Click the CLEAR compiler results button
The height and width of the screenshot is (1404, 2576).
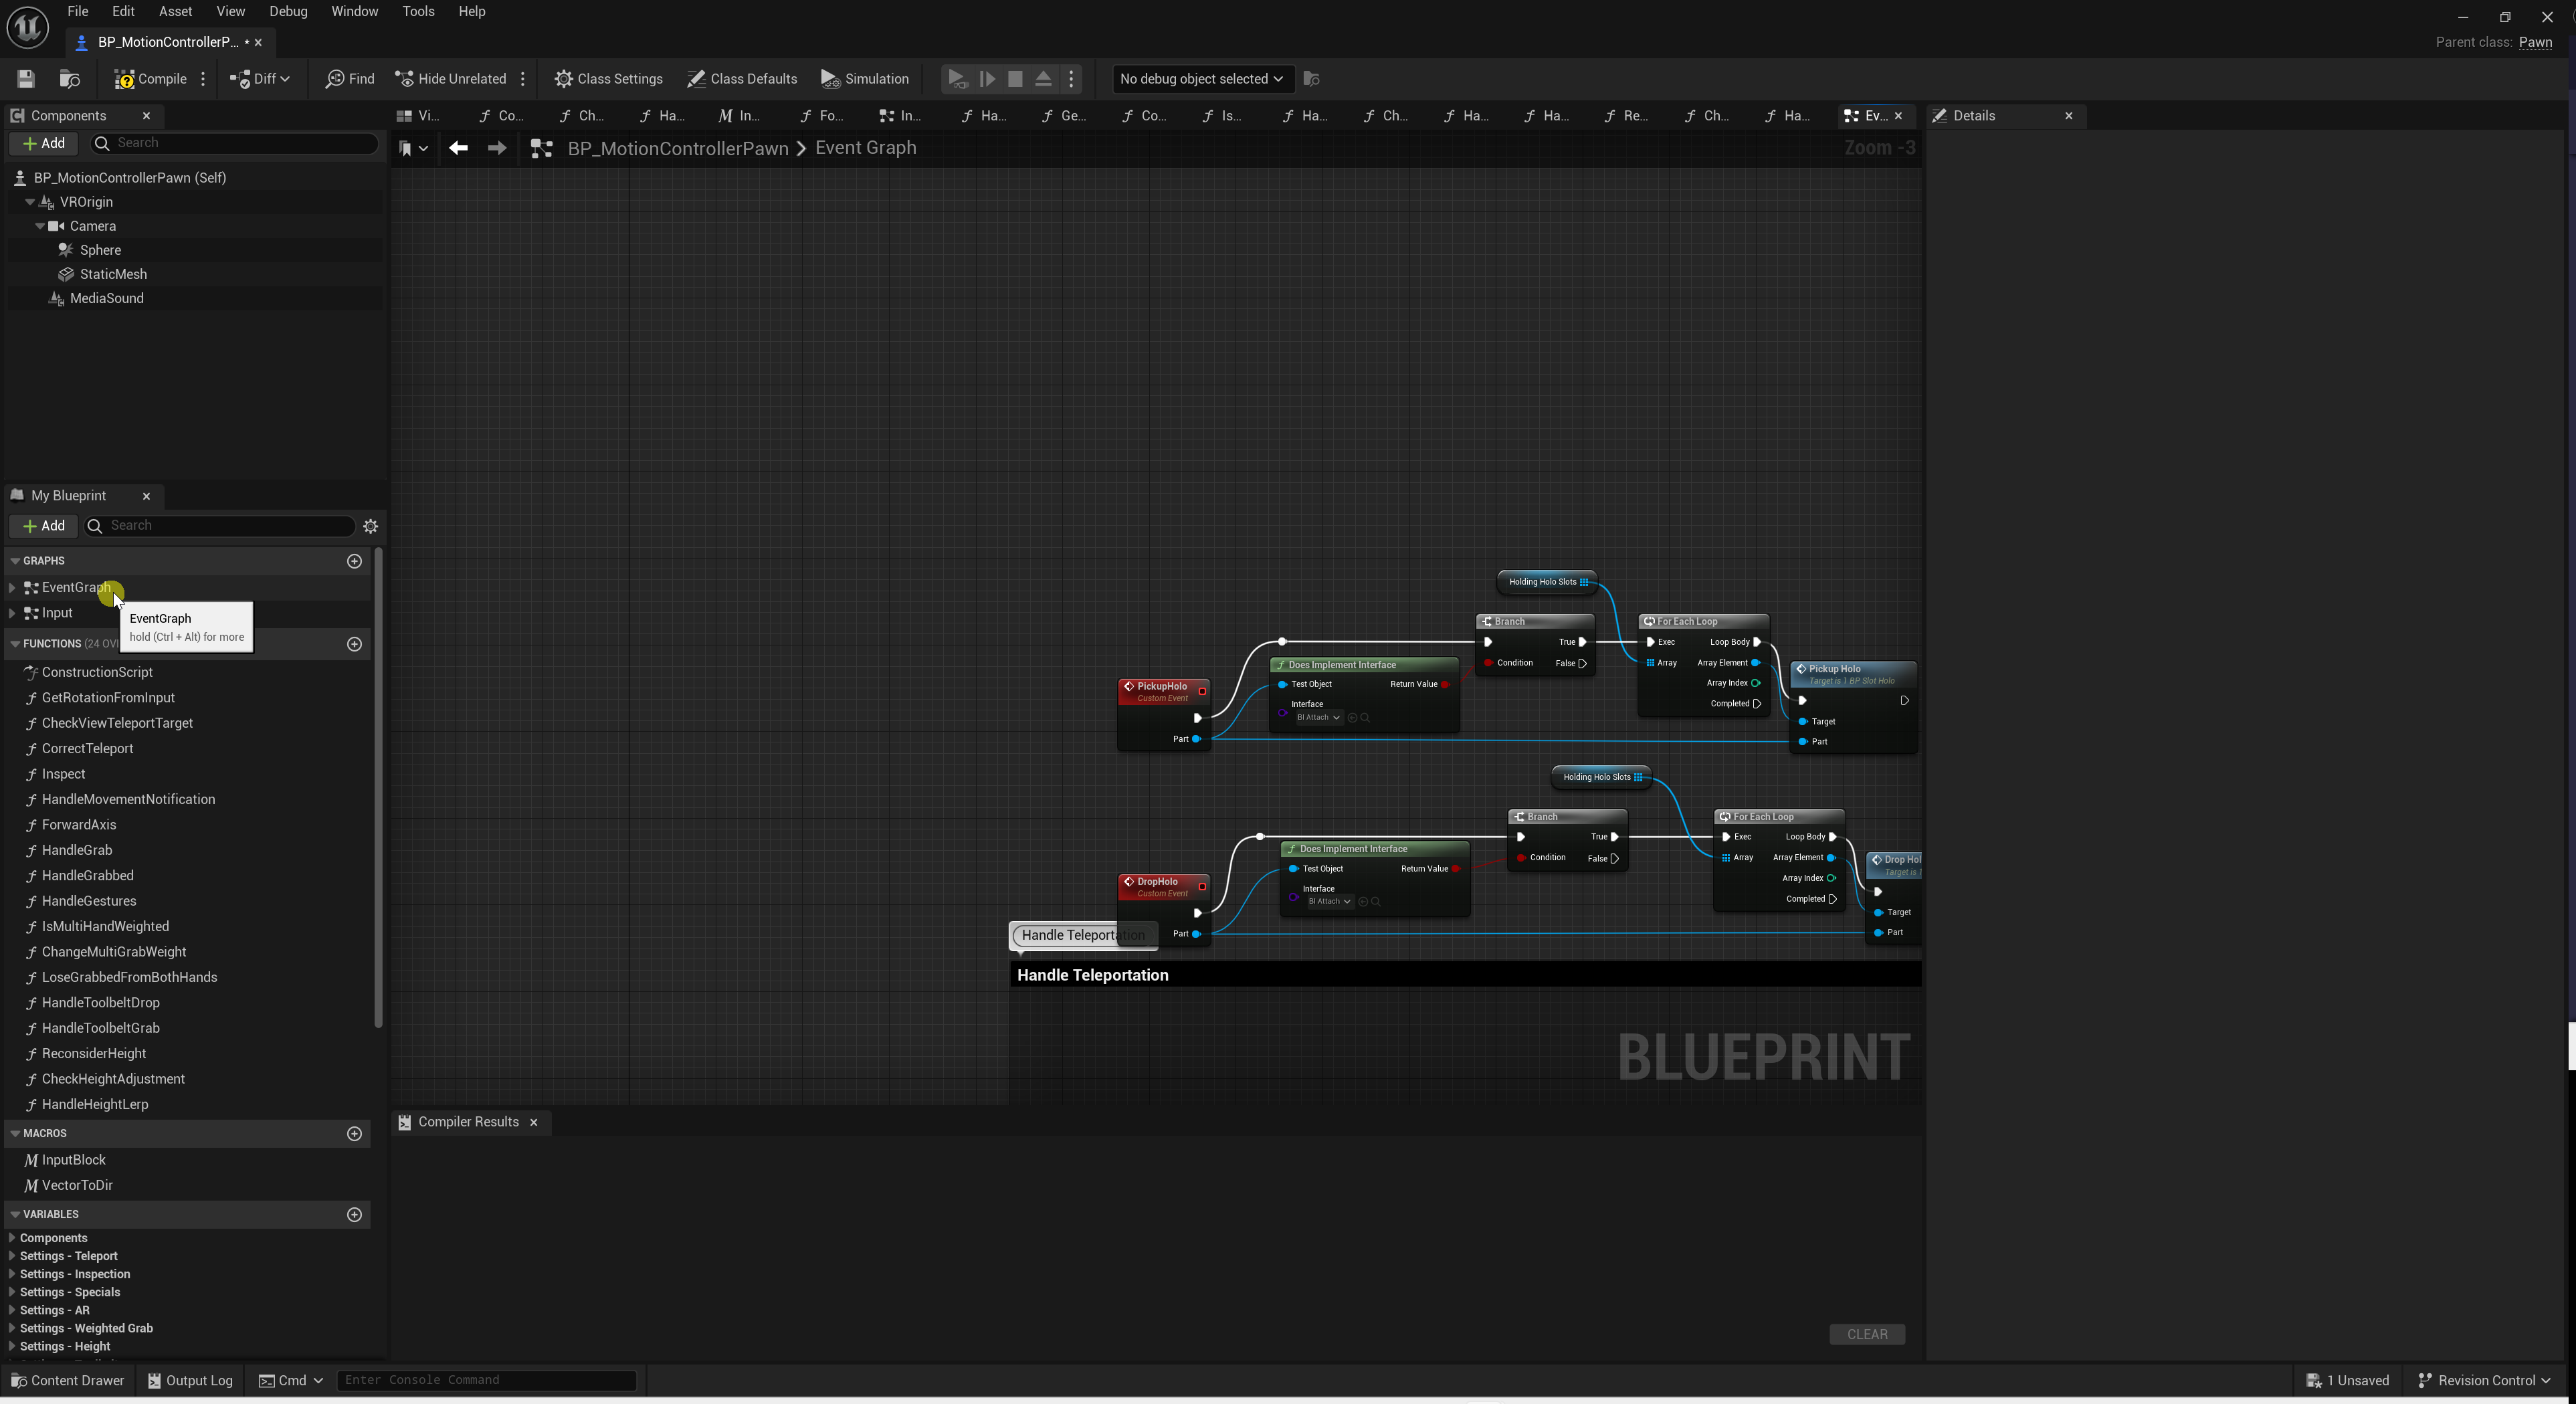click(1866, 1334)
